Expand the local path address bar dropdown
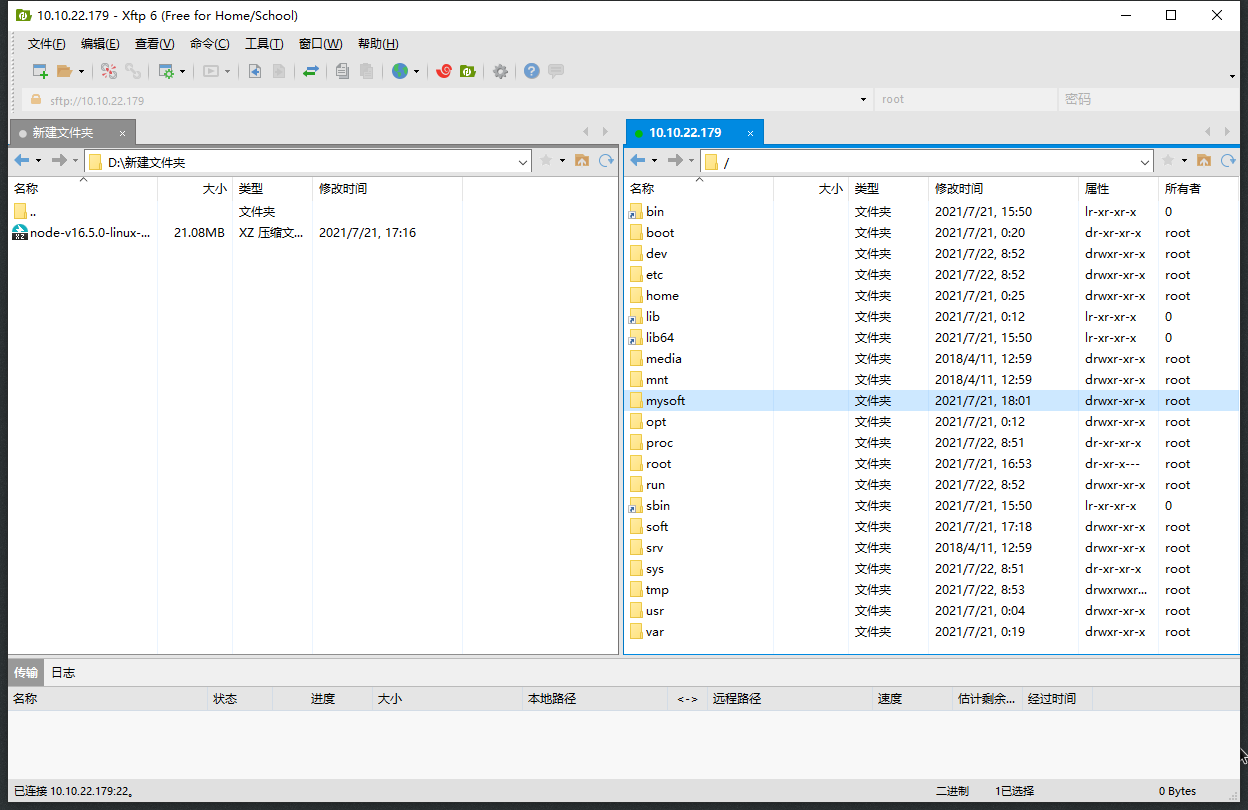 tap(522, 160)
